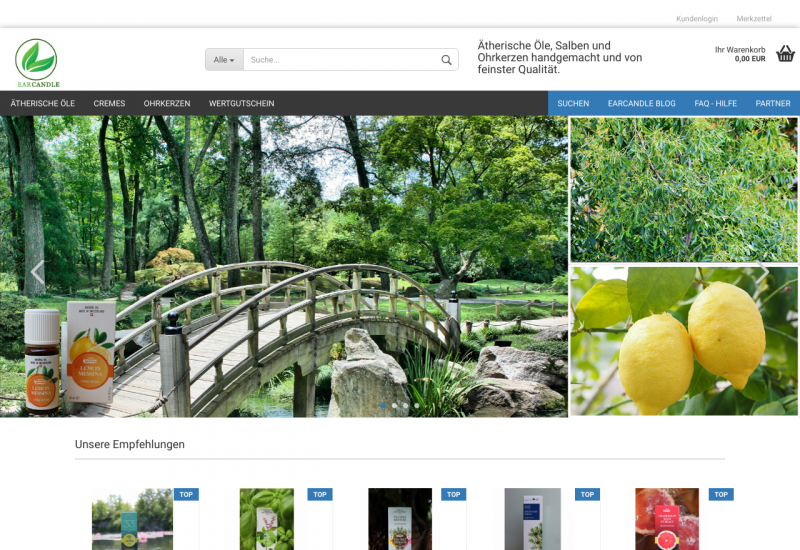Open the Wertgutschein page
The width and height of the screenshot is (800, 550).
pos(241,103)
